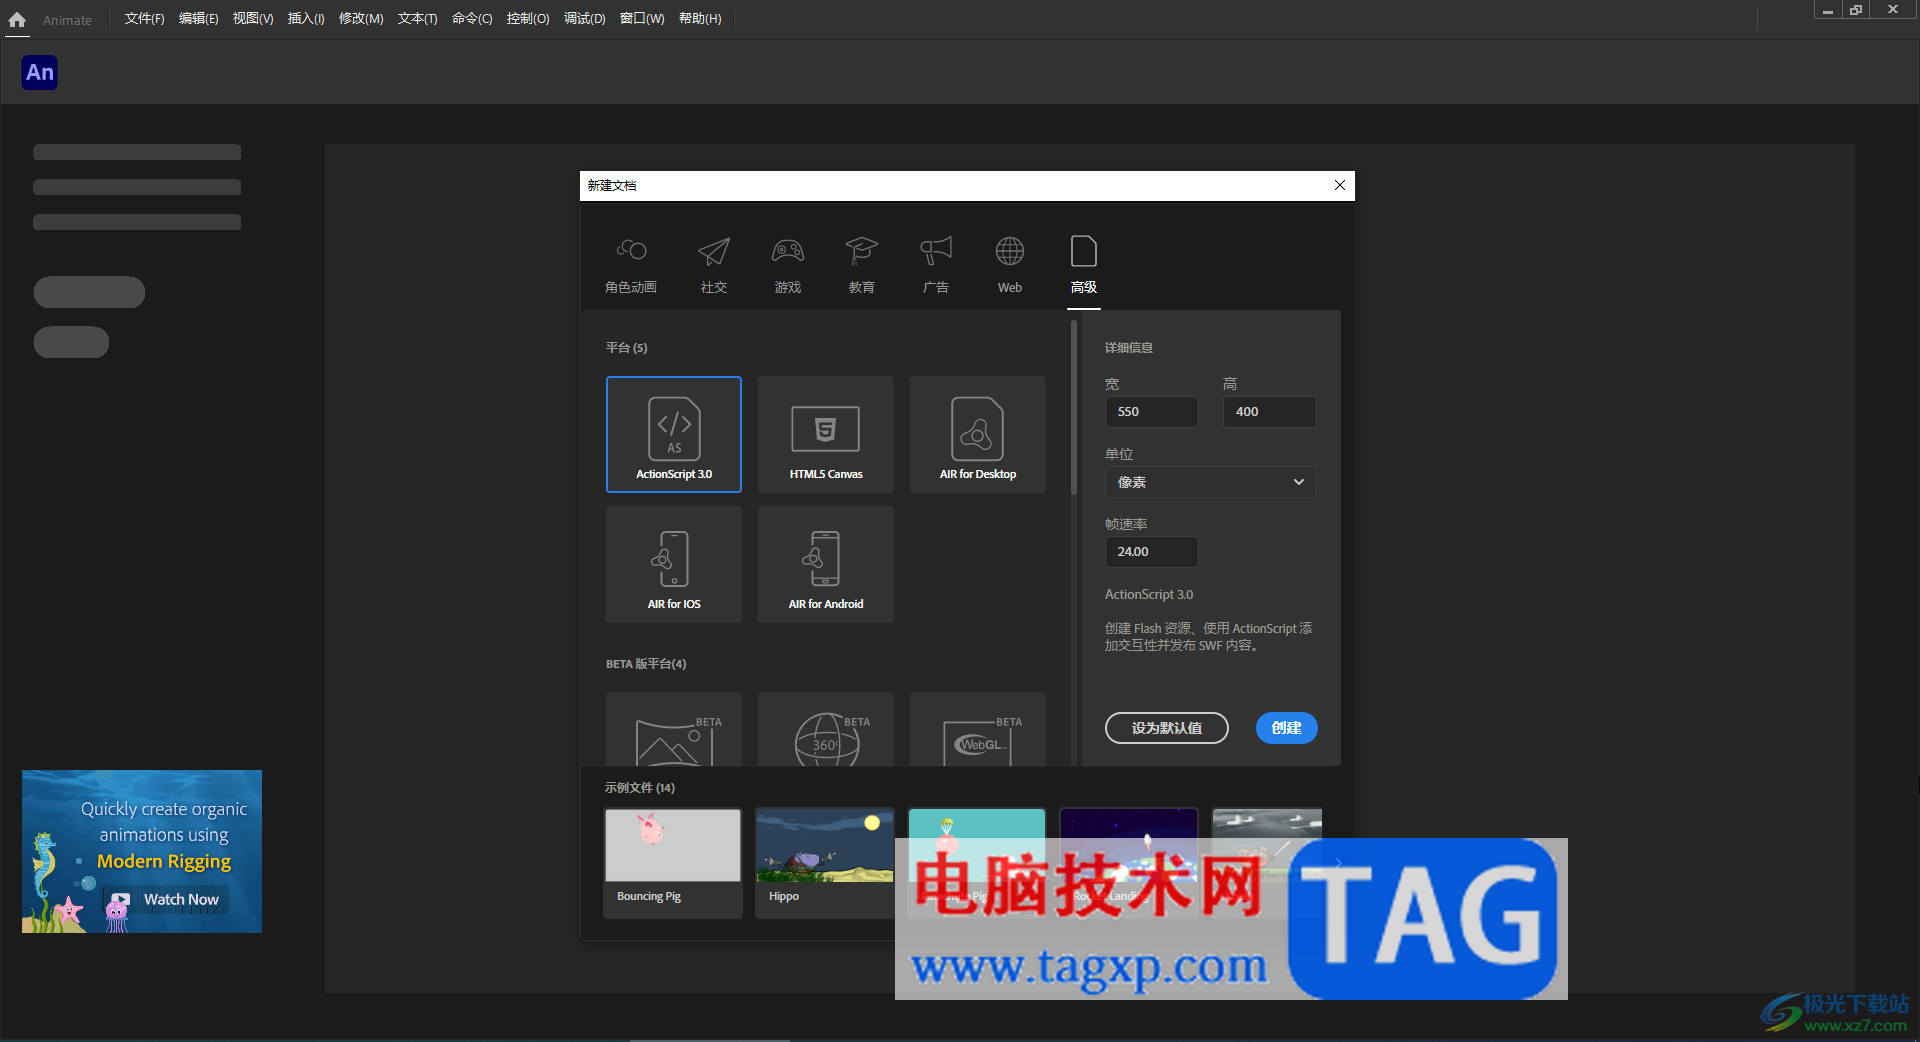Click the 设为默认值 button
The height and width of the screenshot is (1042, 1920).
click(x=1166, y=728)
